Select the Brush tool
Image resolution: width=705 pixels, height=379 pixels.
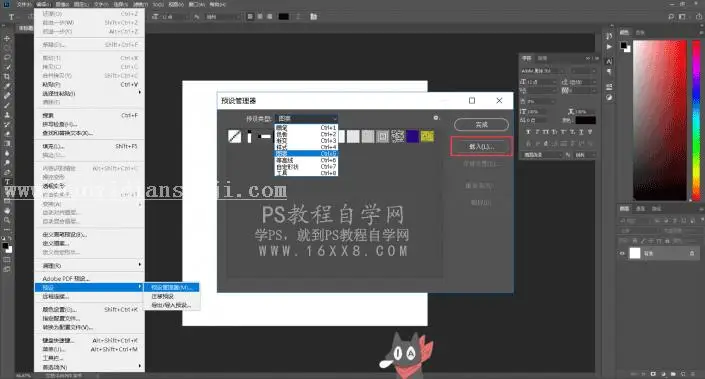7,105
